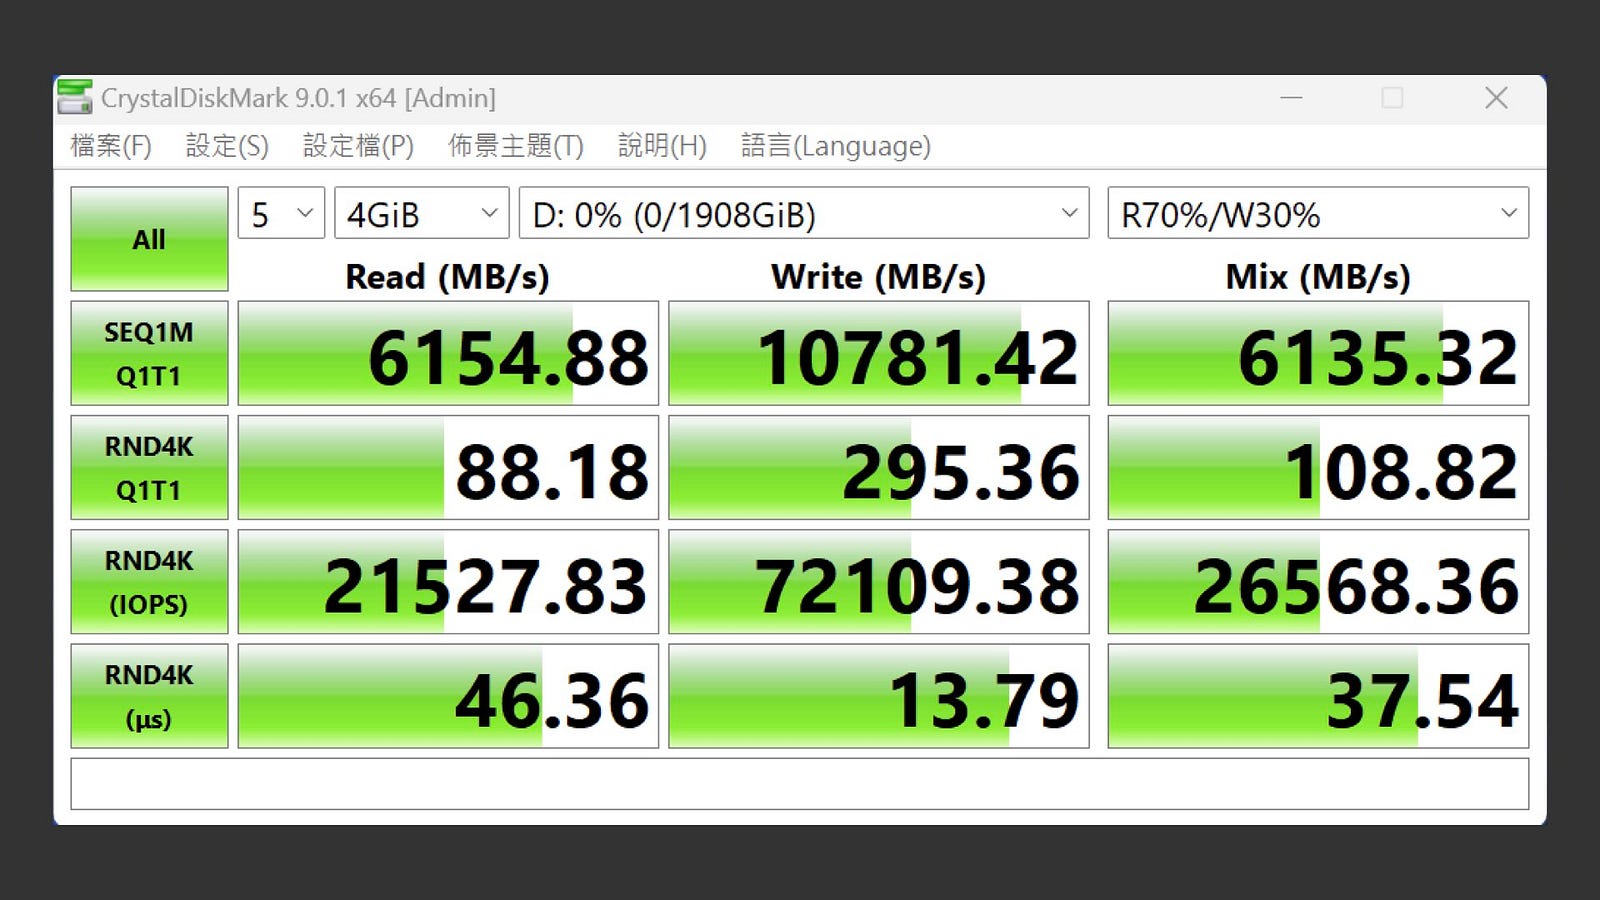Select the latency read value 46.36
The height and width of the screenshot is (900, 1600).
tap(448, 696)
